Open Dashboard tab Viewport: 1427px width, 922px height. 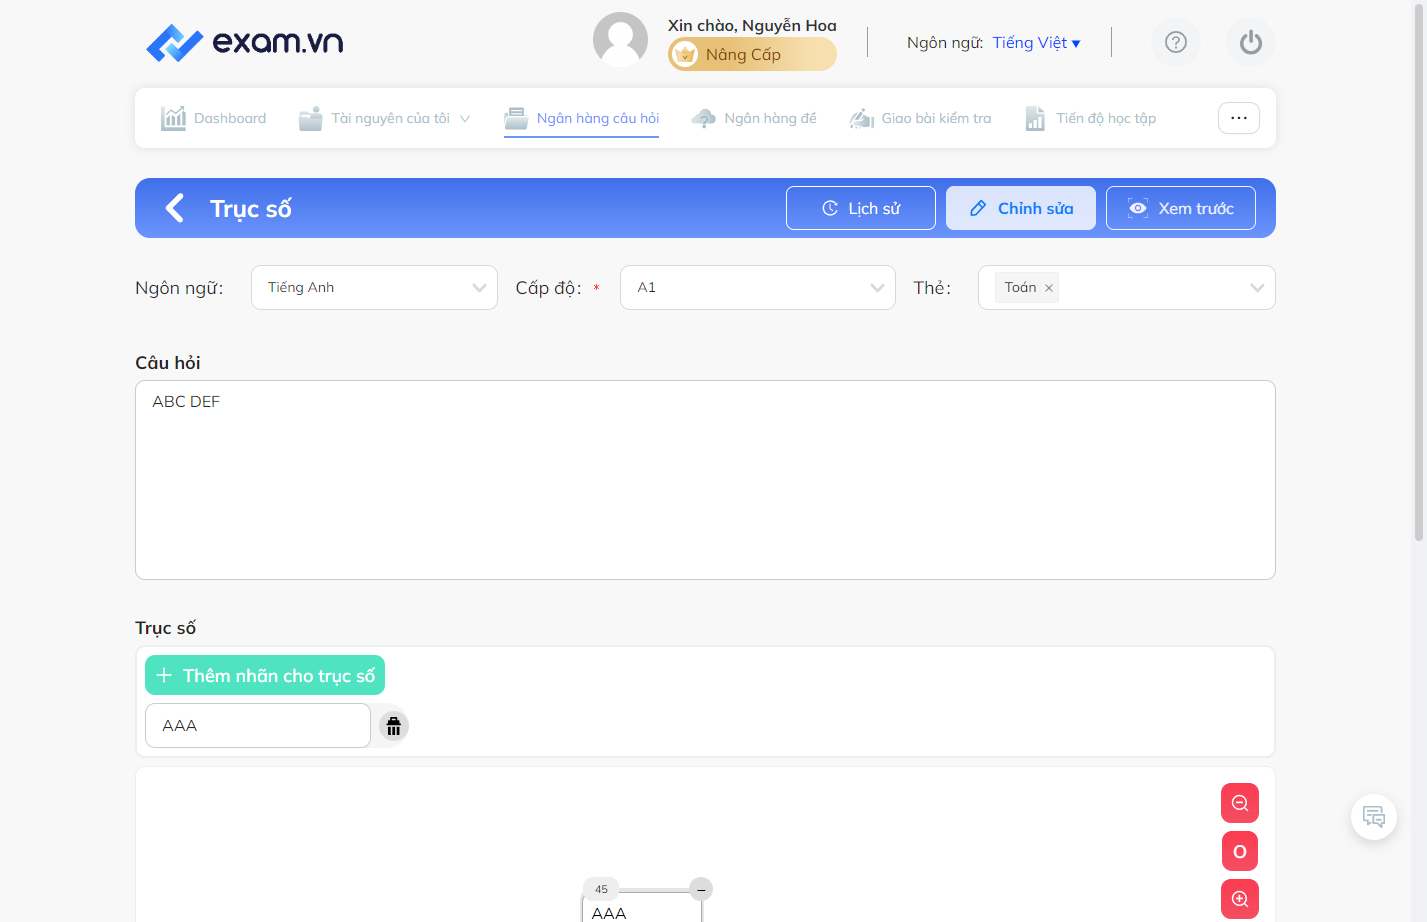click(x=213, y=118)
